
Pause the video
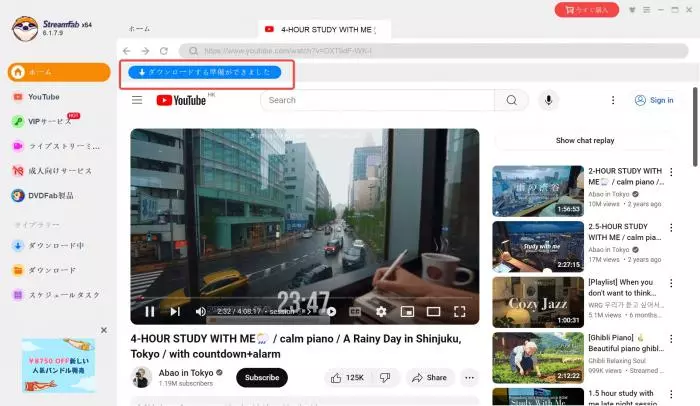150,311
